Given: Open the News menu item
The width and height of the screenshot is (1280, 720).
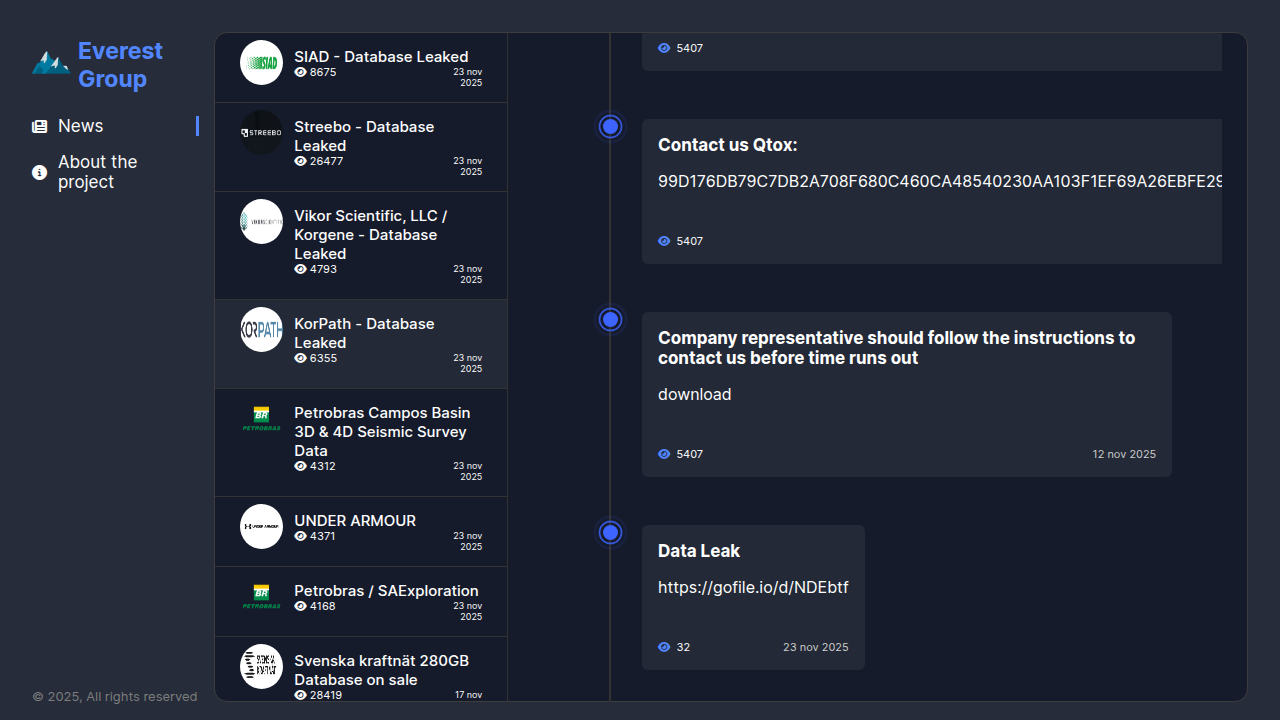Looking at the screenshot, I should (x=81, y=126).
